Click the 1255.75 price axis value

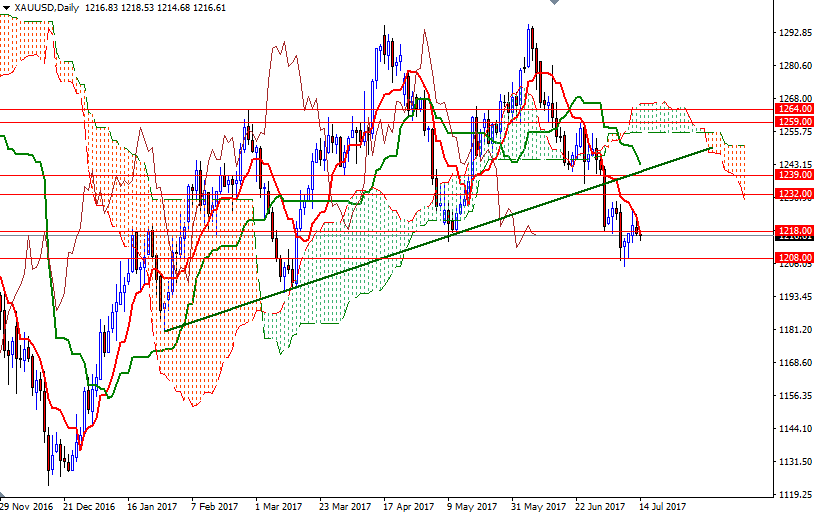coord(795,132)
